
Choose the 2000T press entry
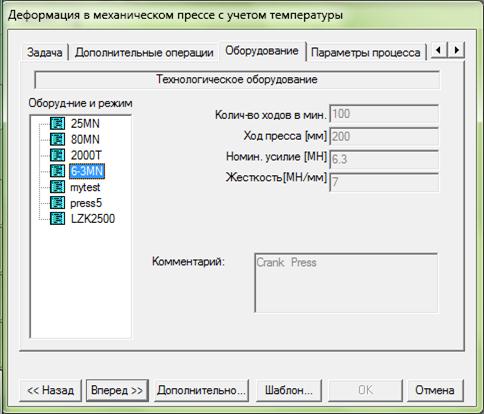[86, 155]
